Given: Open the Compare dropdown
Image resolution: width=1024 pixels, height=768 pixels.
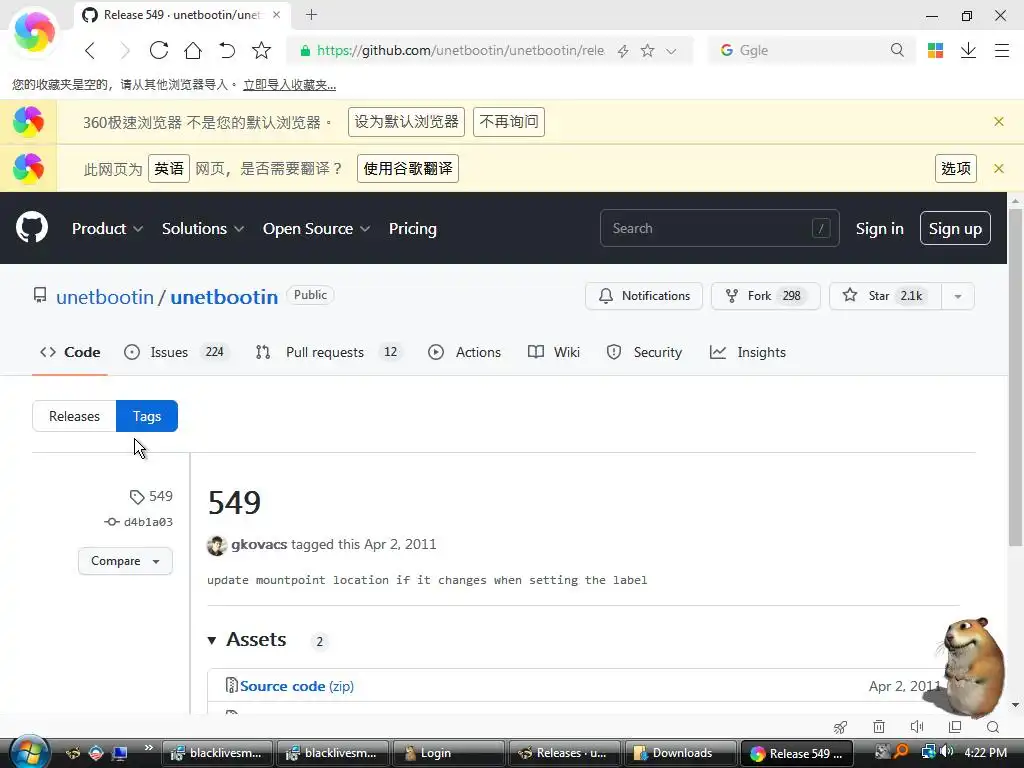Looking at the screenshot, I should 125,561.
